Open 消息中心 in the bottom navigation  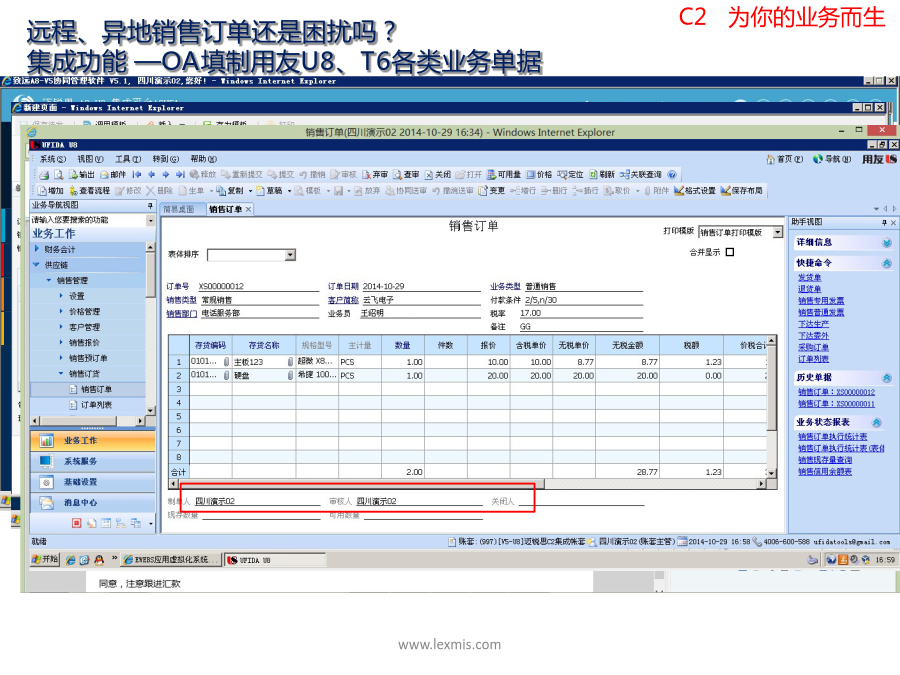tap(92, 503)
